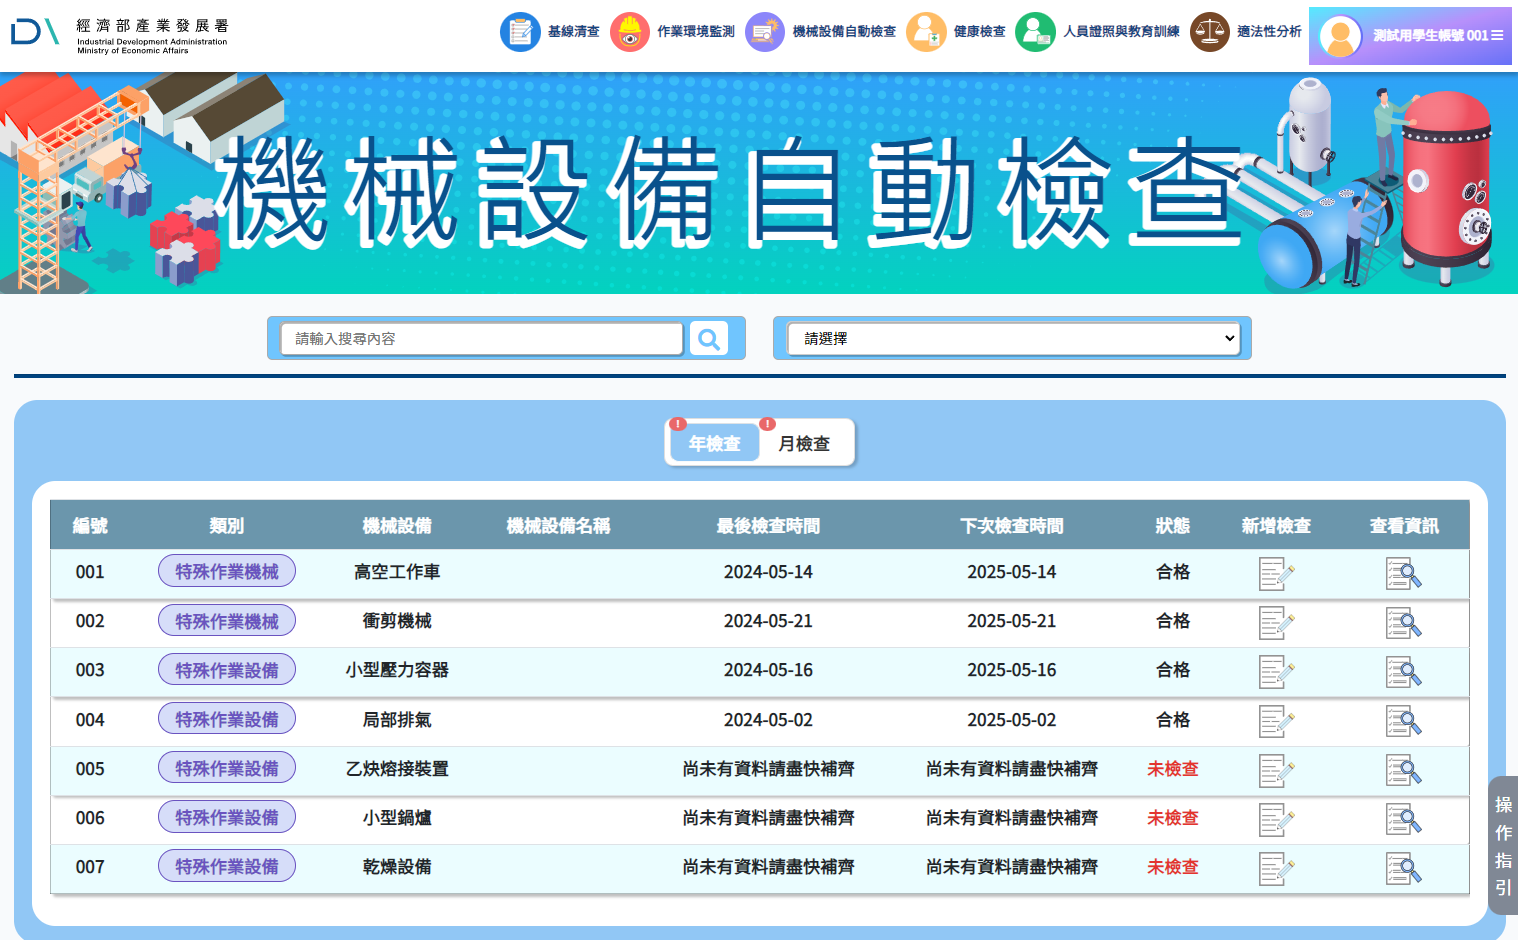Image resolution: width=1518 pixels, height=940 pixels.
Task: Open 適法性分析 menu label
Action: pyautogui.click(x=1269, y=32)
